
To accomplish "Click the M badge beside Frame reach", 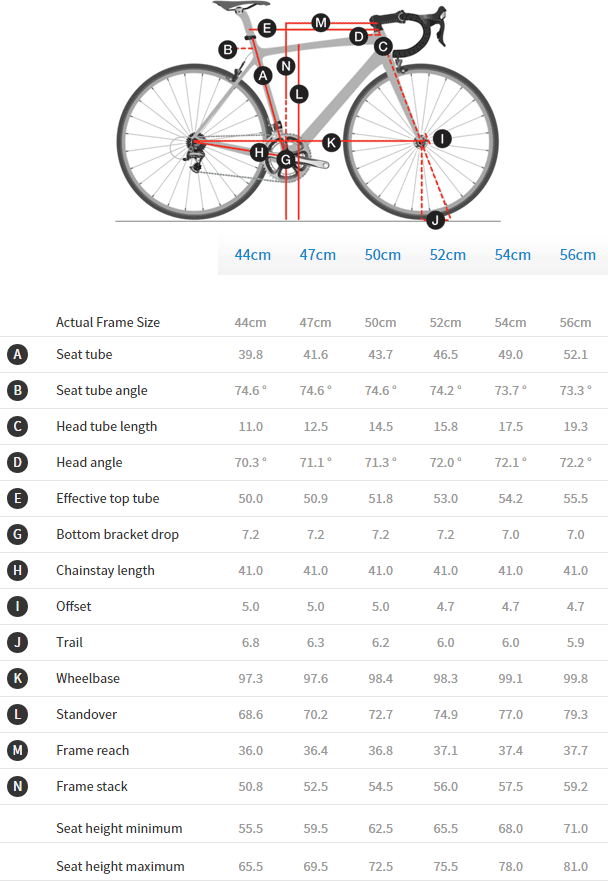I will tap(17, 751).
